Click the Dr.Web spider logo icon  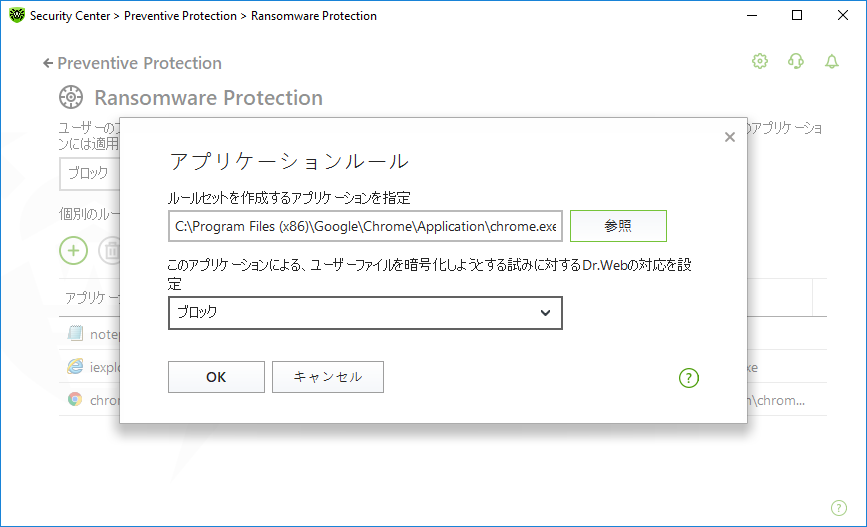coord(17,15)
